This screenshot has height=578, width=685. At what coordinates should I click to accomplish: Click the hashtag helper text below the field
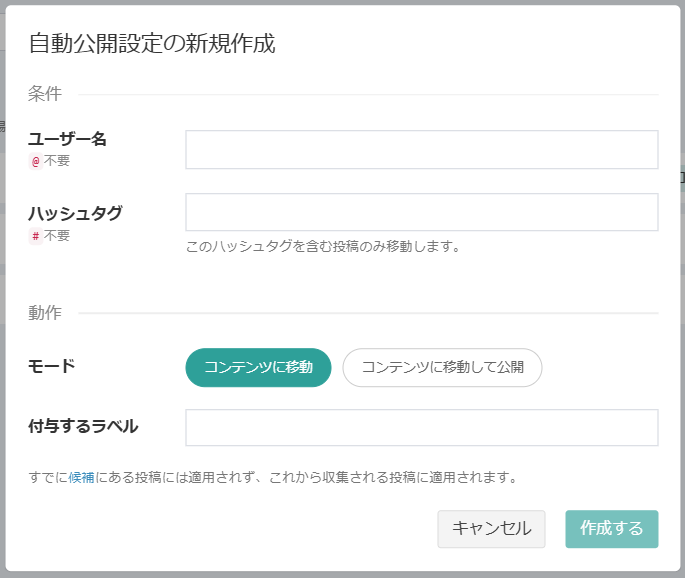322,246
